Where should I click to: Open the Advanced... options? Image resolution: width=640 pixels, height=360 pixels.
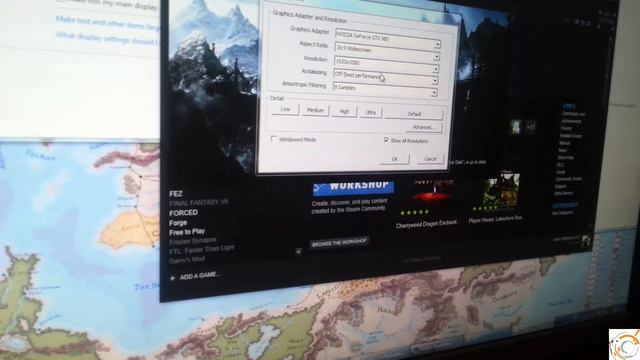423,127
